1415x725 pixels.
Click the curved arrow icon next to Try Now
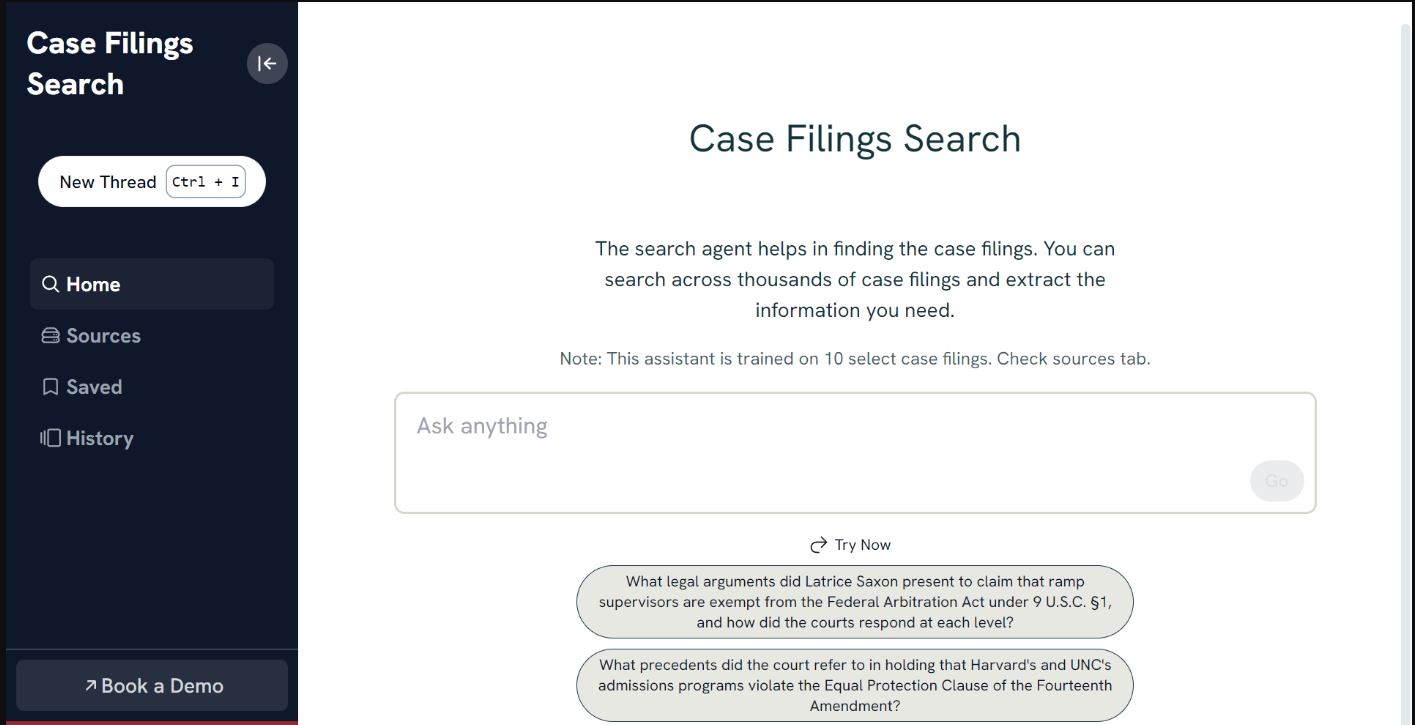(819, 545)
